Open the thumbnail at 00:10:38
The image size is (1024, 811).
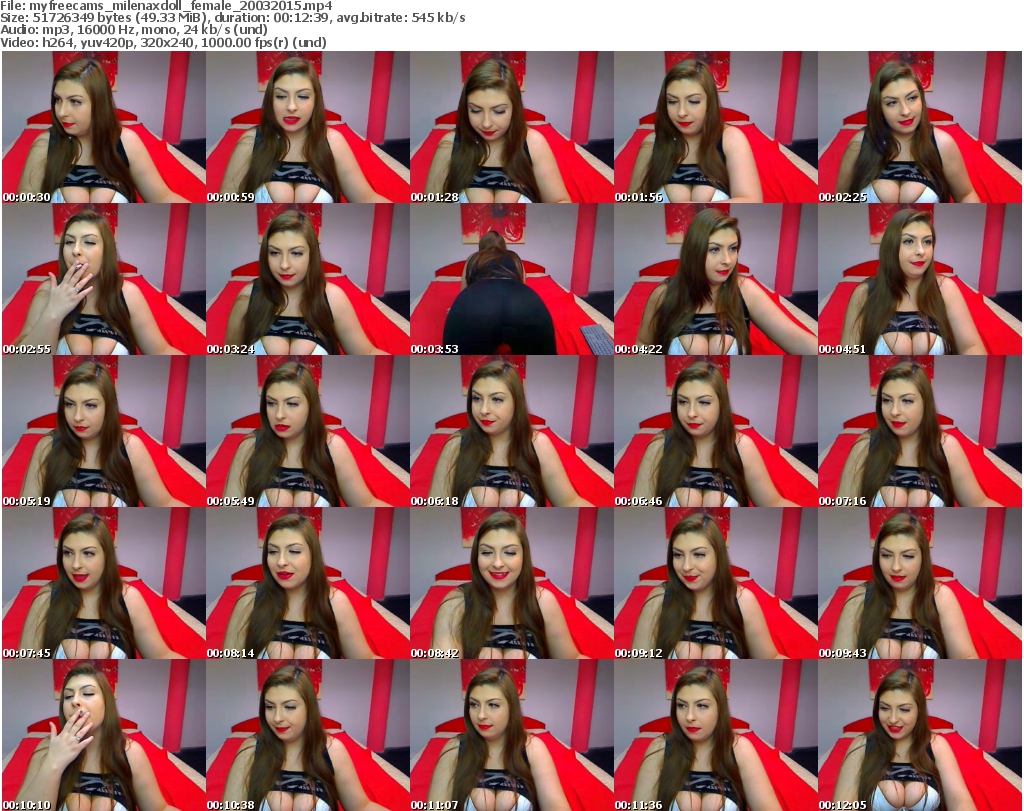[x=308, y=735]
